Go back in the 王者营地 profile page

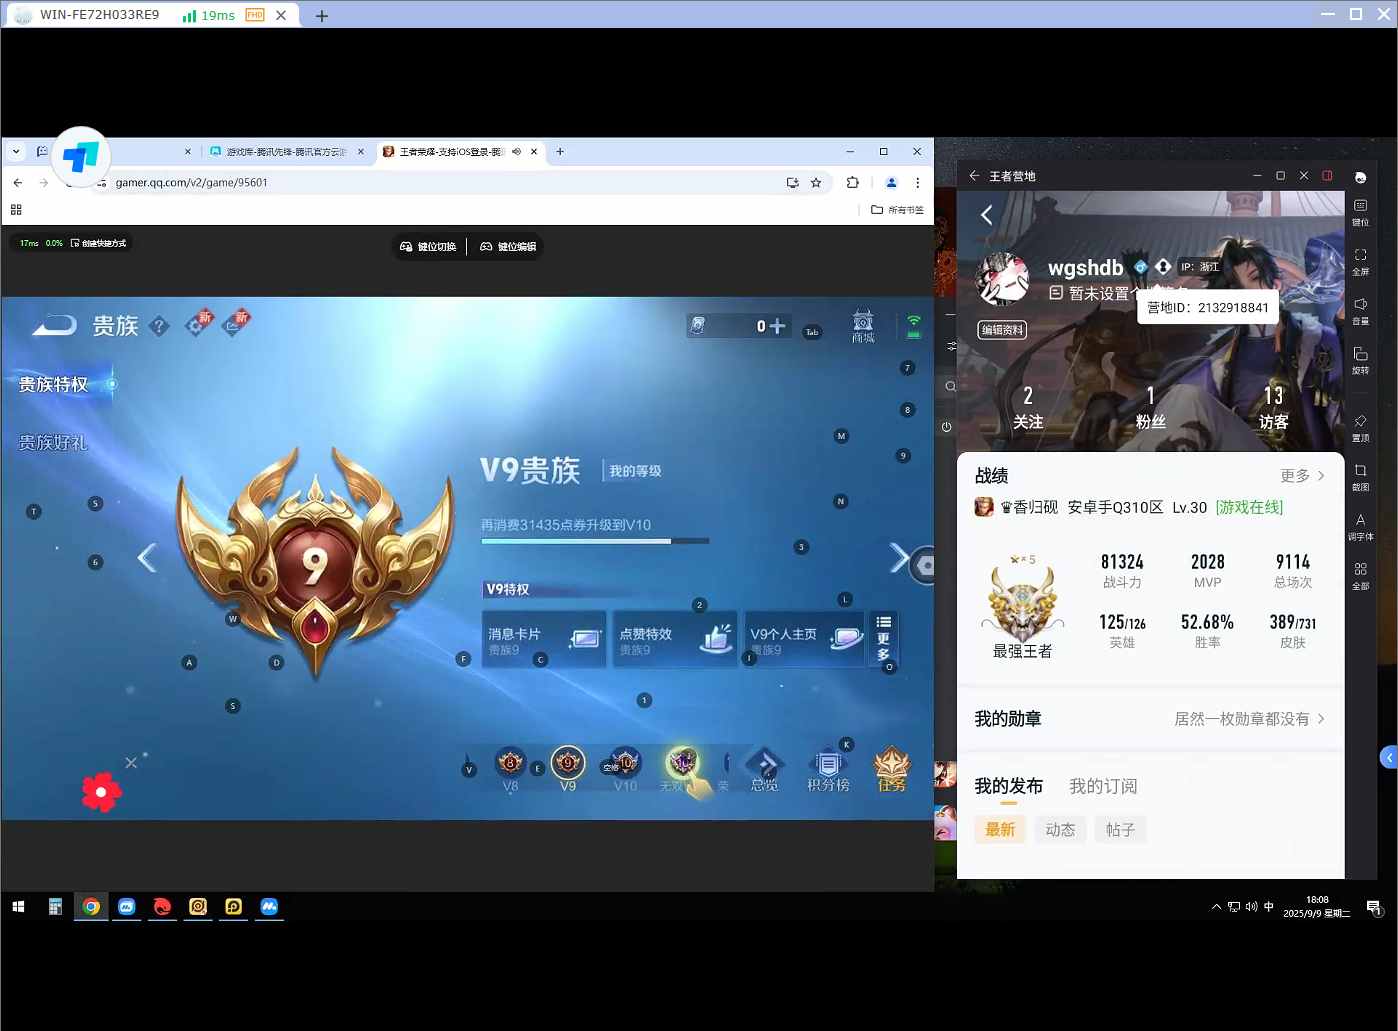click(x=986, y=215)
